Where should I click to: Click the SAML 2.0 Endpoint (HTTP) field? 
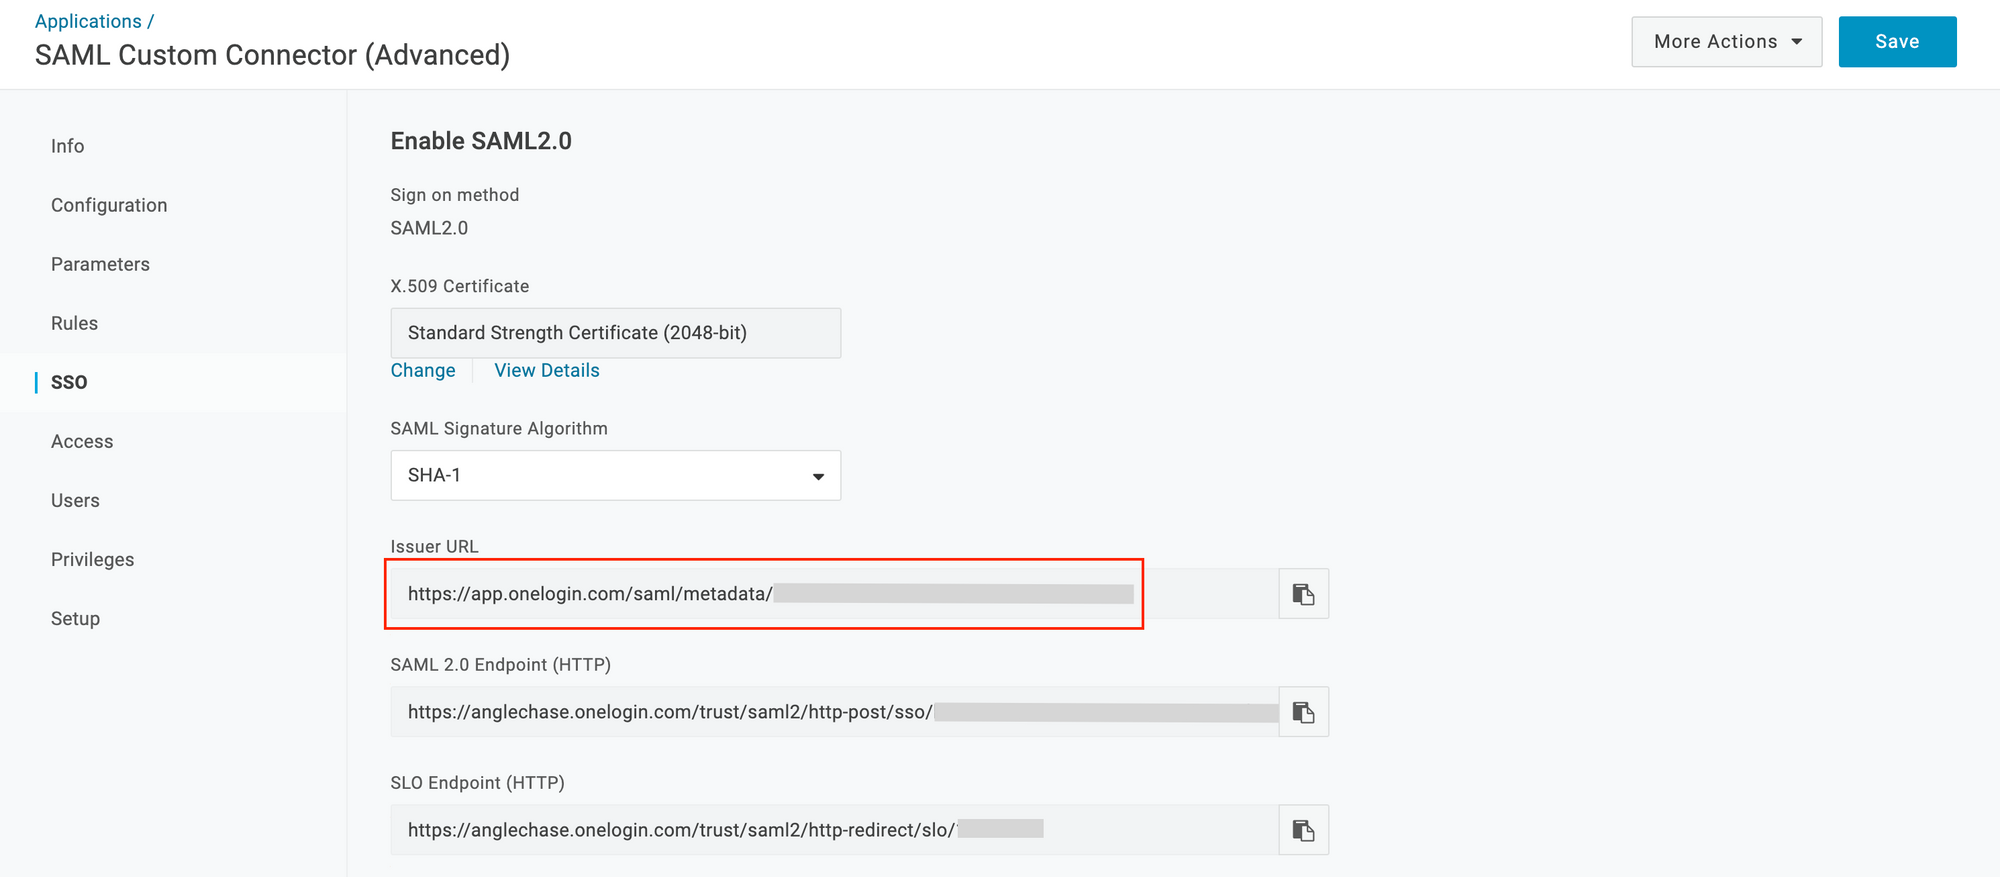[x=834, y=712]
